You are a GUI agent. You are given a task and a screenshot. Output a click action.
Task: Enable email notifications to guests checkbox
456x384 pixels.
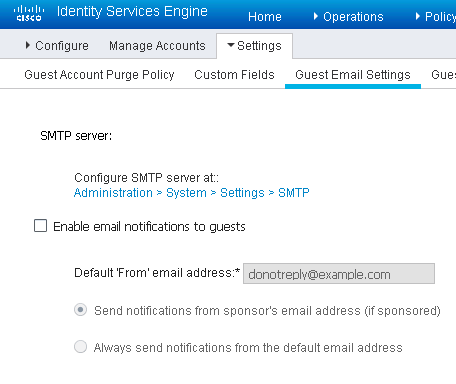pyautogui.click(x=40, y=226)
